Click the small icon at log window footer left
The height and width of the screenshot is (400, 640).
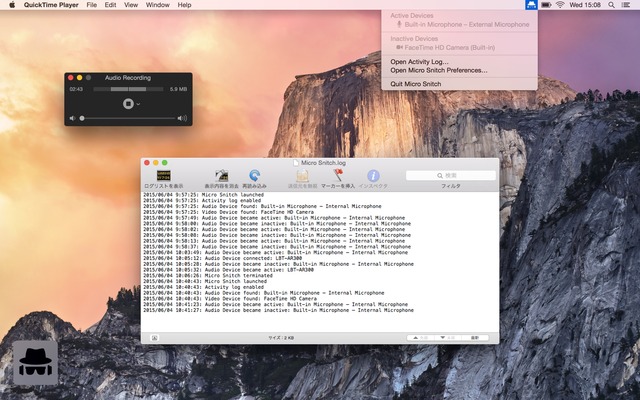(155, 338)
